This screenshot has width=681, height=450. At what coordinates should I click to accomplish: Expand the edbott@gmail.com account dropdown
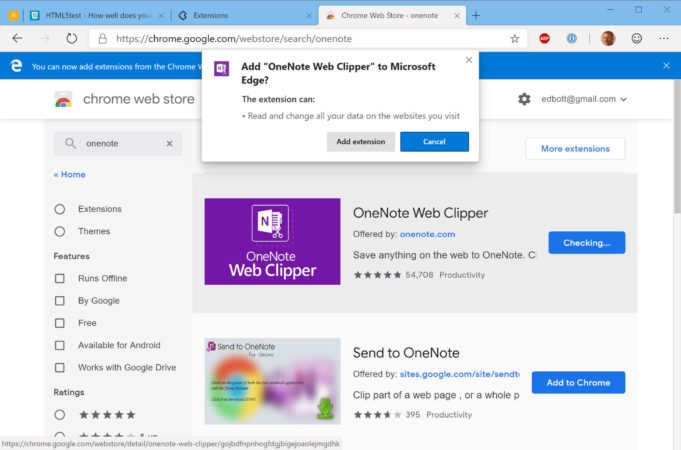coord(584,99)
